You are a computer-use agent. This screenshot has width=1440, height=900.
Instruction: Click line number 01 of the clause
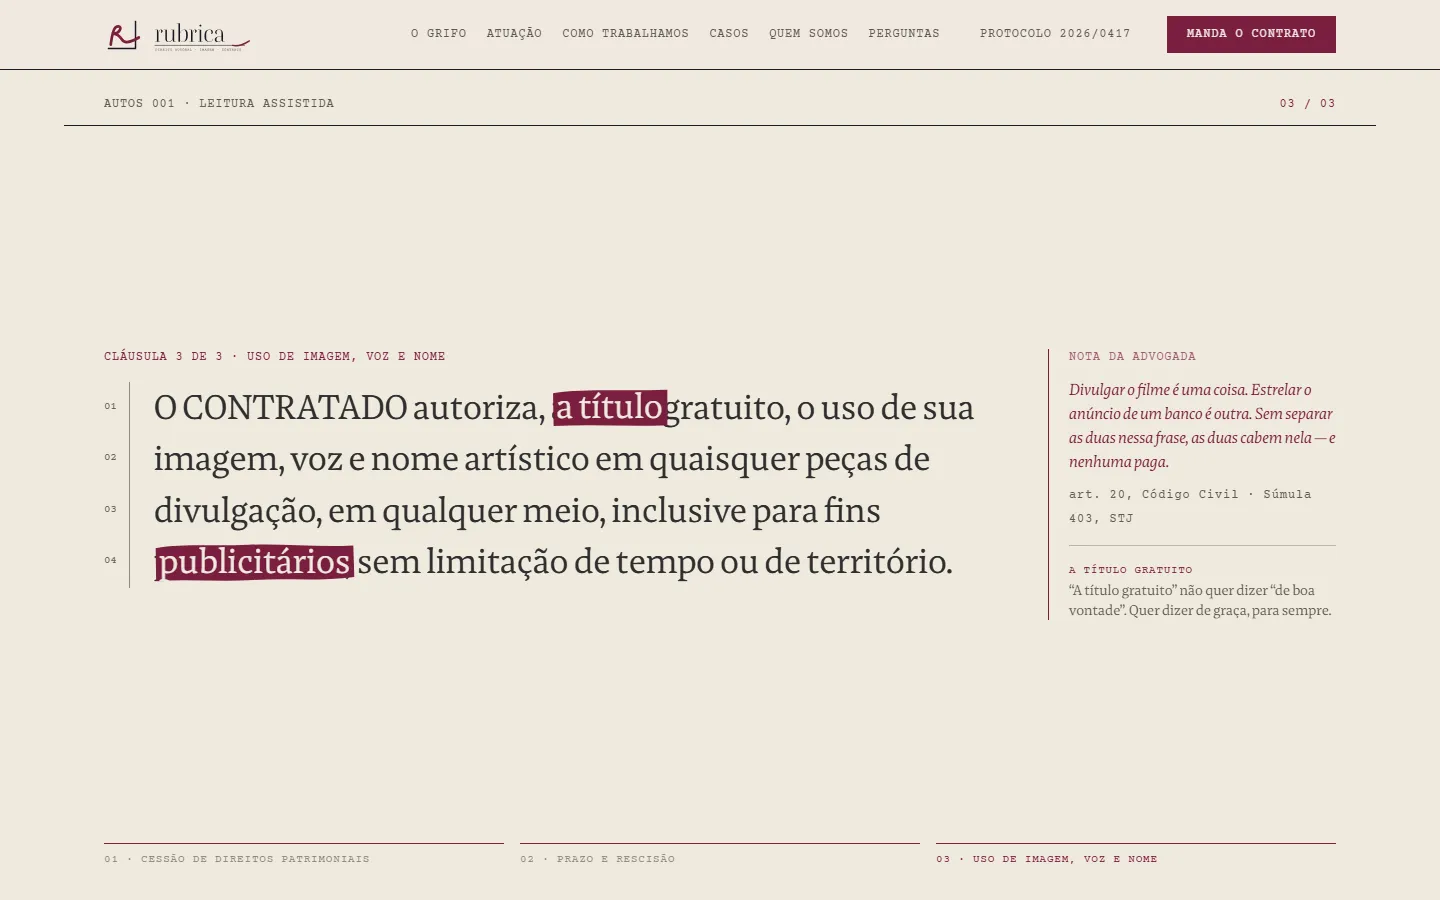click(x=110, y=406)
